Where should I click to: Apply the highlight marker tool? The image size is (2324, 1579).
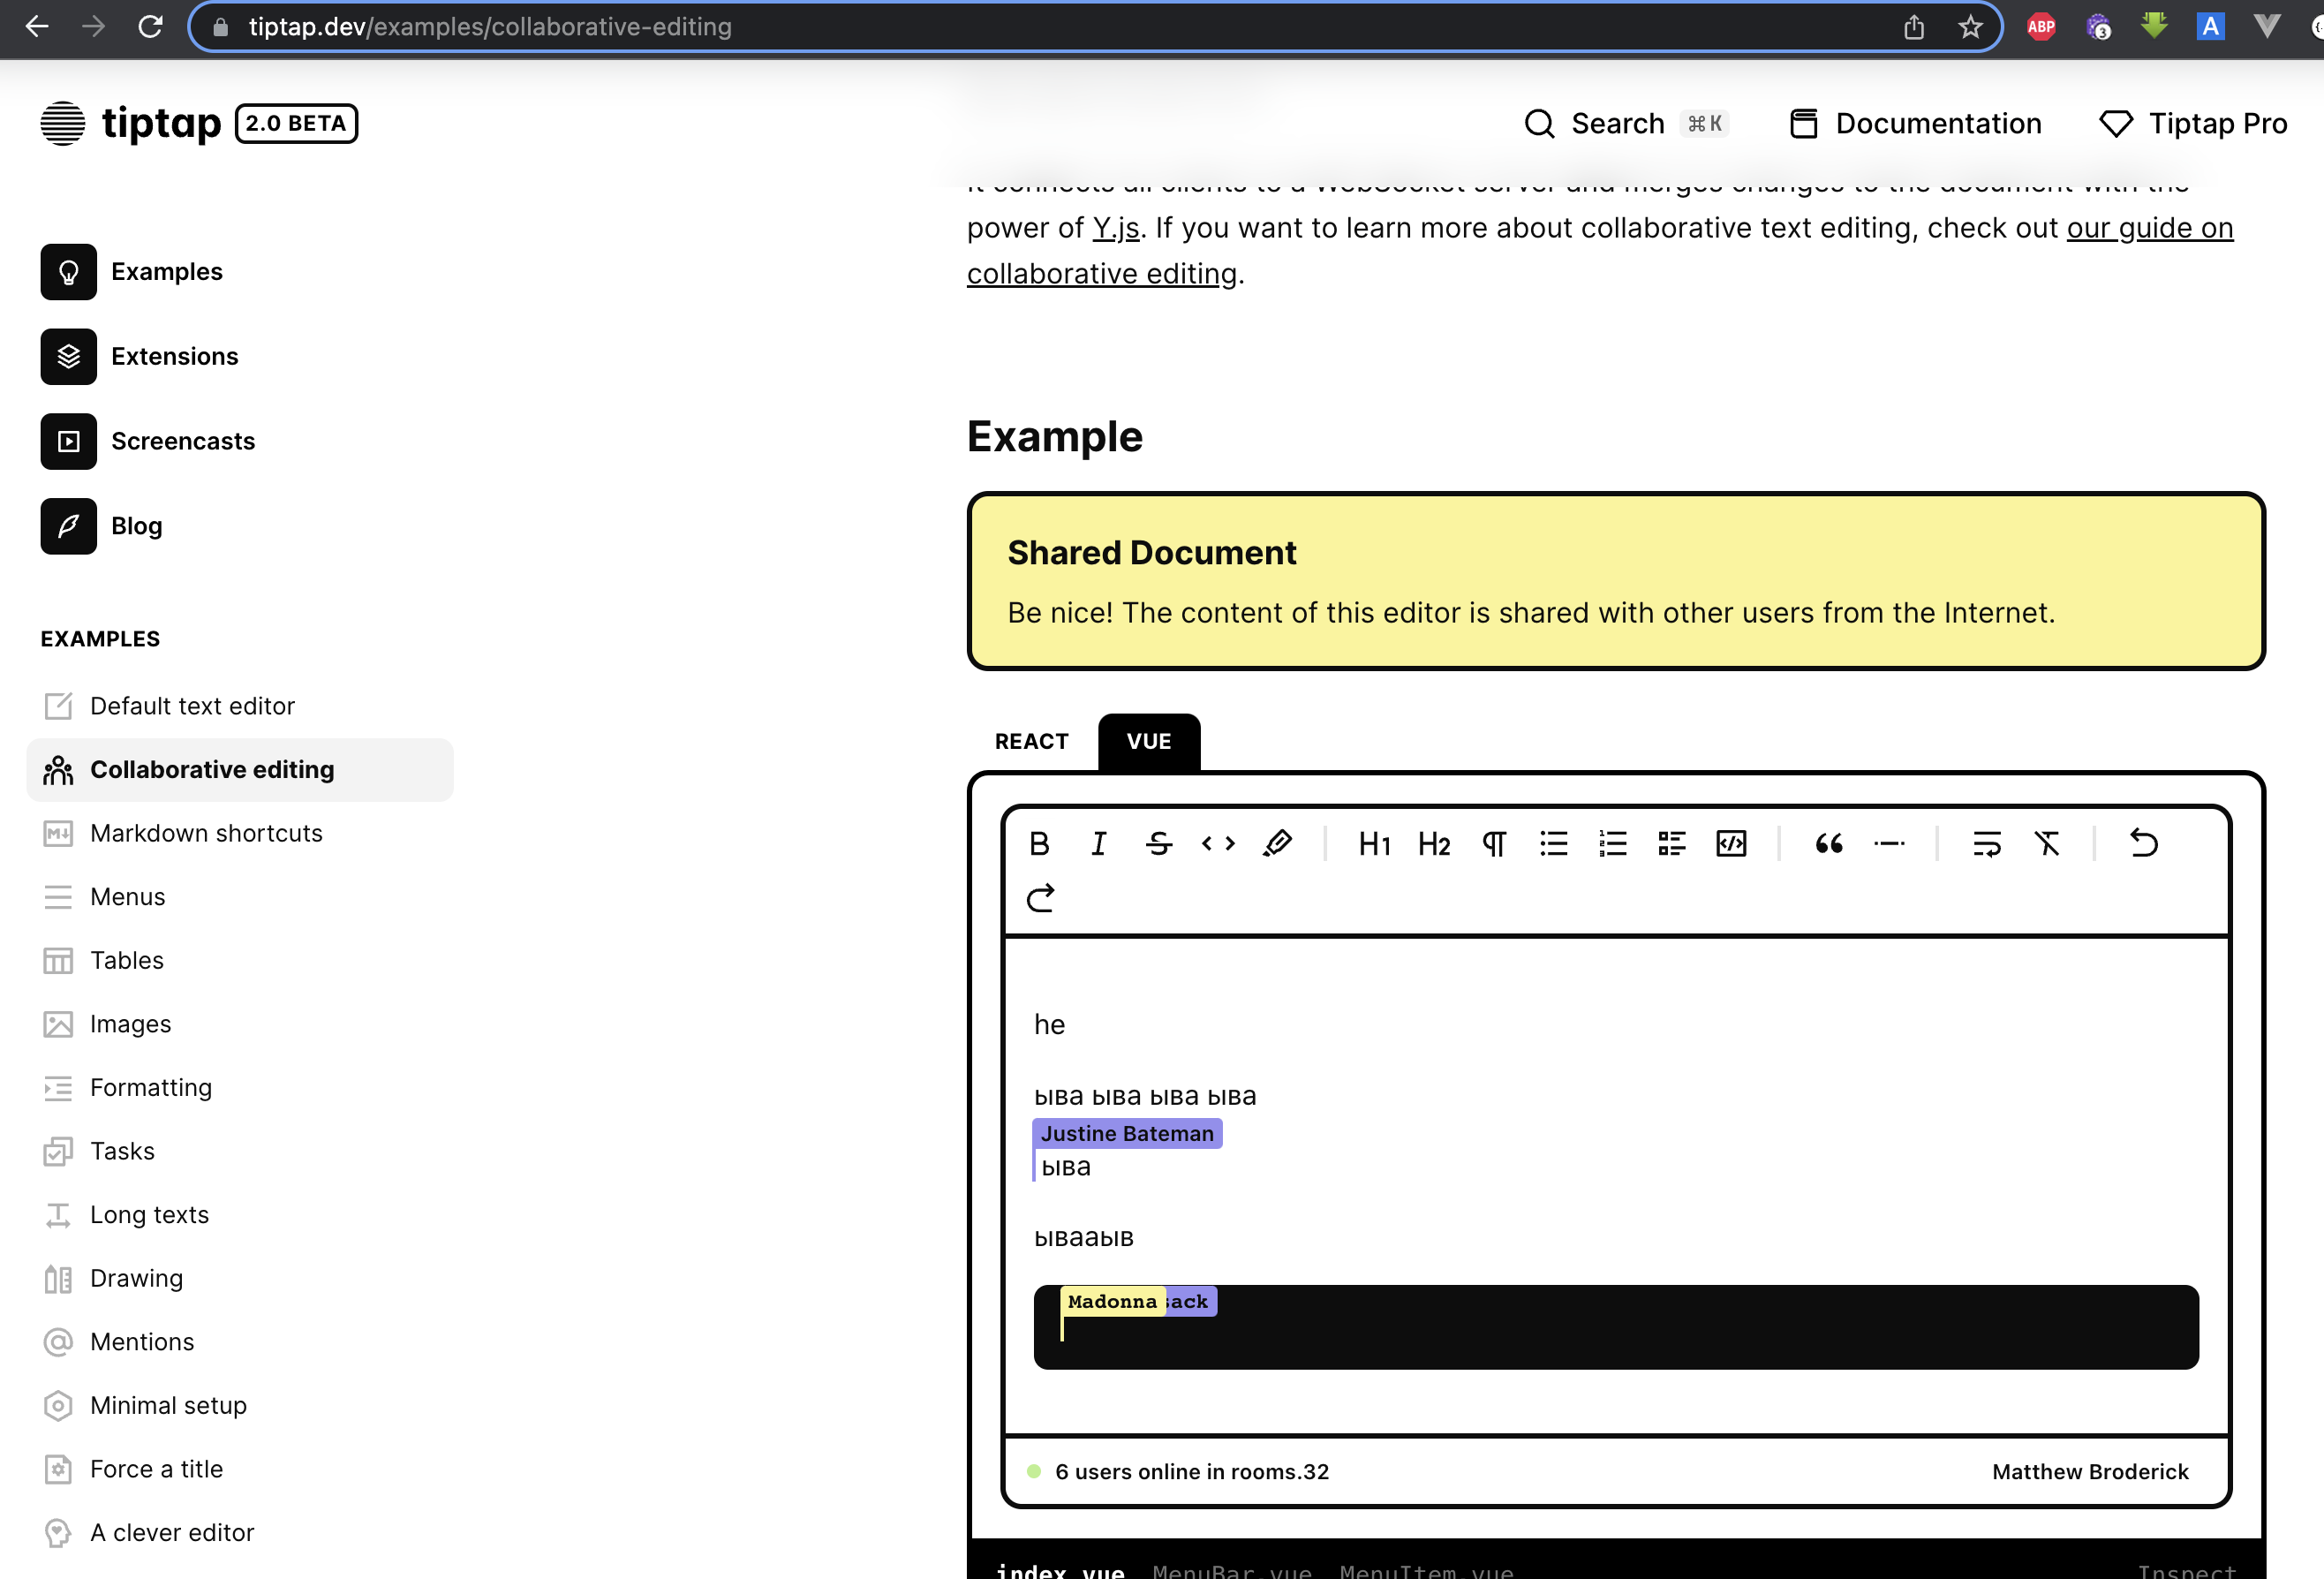point(1277,844)
